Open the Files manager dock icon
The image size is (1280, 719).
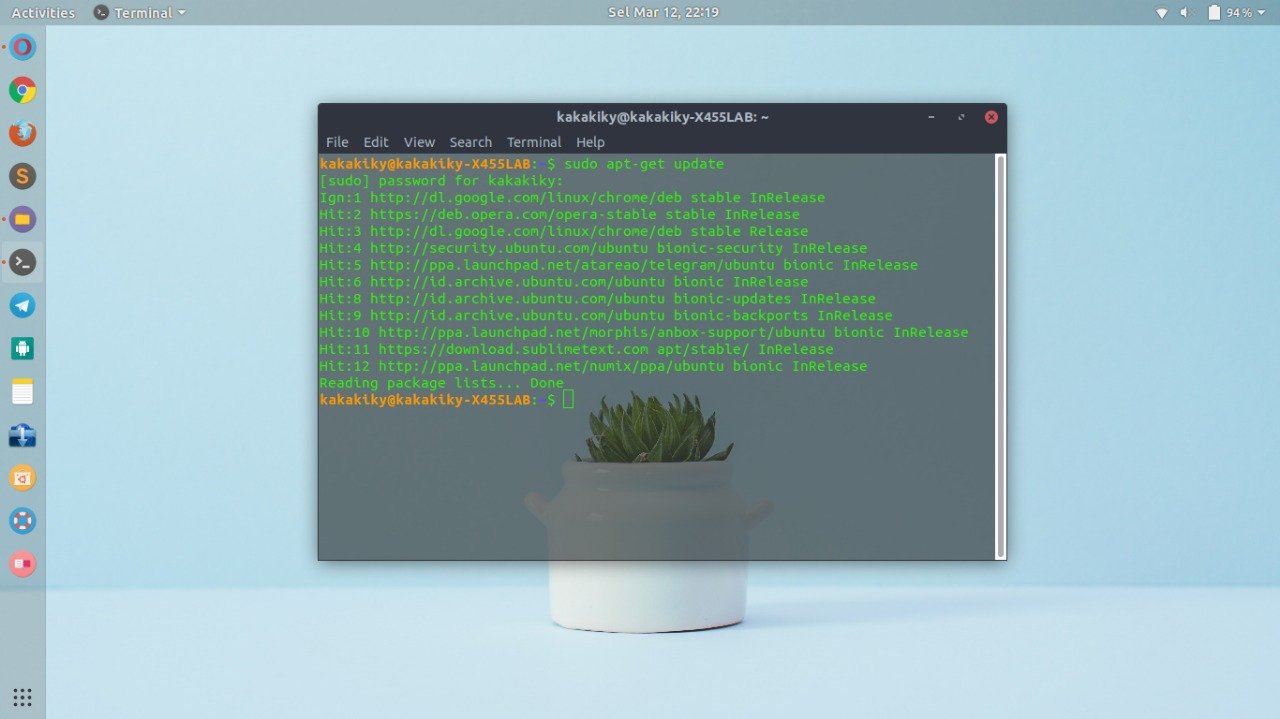(23, 219)
